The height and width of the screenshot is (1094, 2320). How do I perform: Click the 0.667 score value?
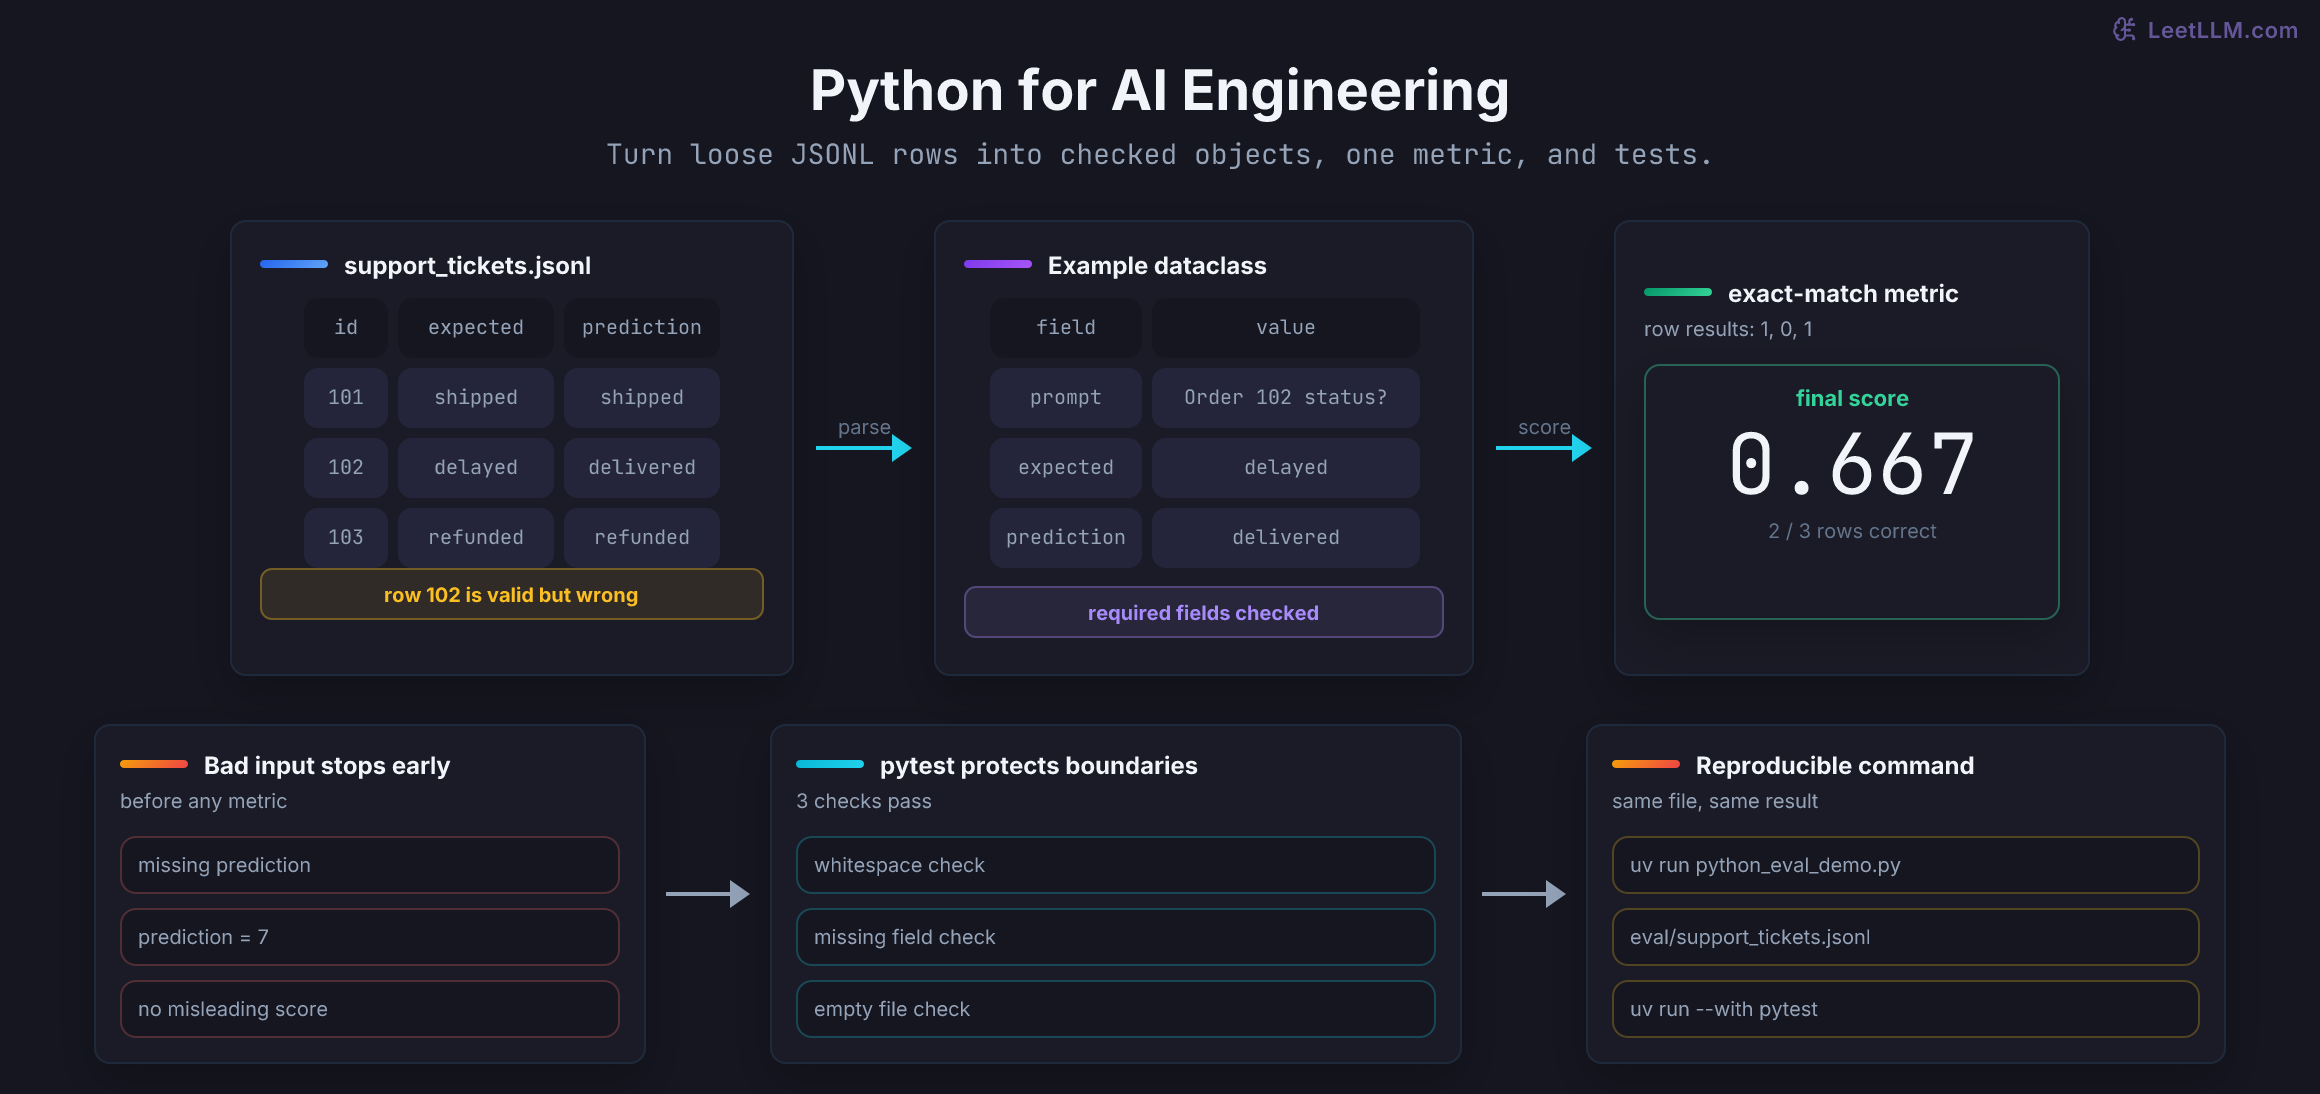1852,465
